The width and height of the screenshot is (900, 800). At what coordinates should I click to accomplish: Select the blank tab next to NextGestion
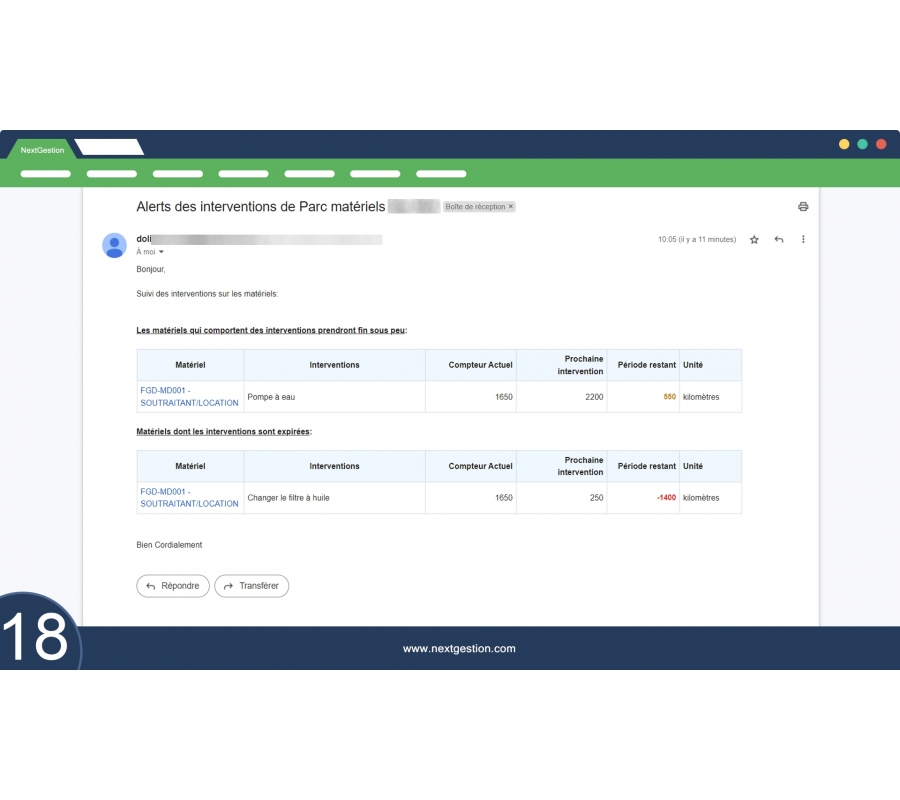coord(108,148)
